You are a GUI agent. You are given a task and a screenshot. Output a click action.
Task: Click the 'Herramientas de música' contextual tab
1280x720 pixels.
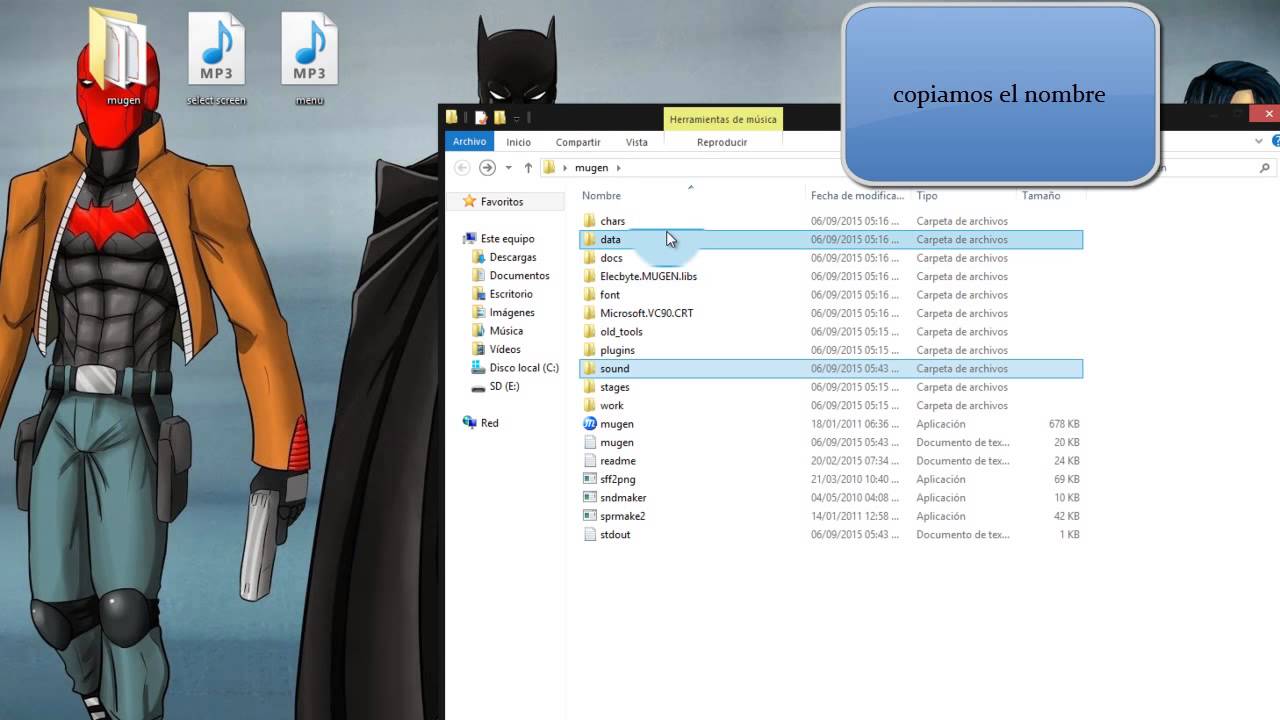pos(723,119)
